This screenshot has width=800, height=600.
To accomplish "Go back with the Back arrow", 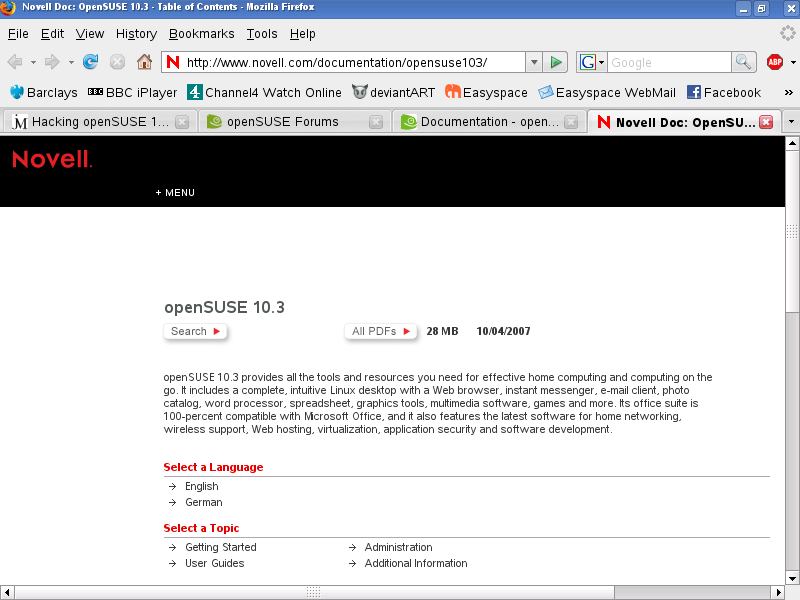I will (x=15, y=62).
